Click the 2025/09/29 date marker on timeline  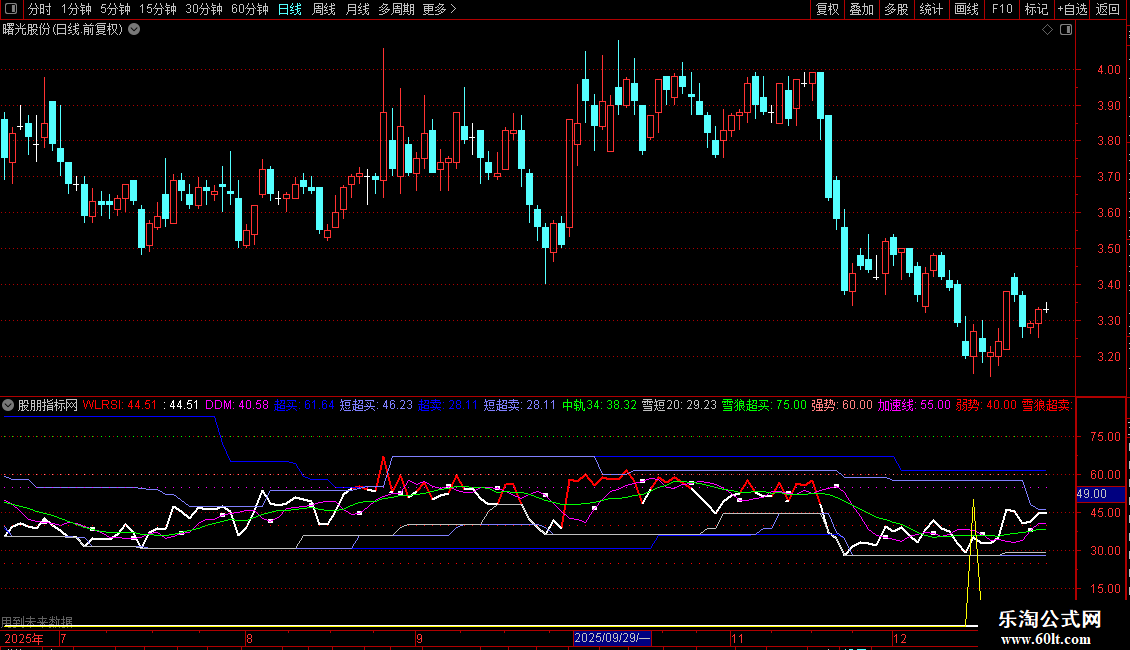[611, 638]
